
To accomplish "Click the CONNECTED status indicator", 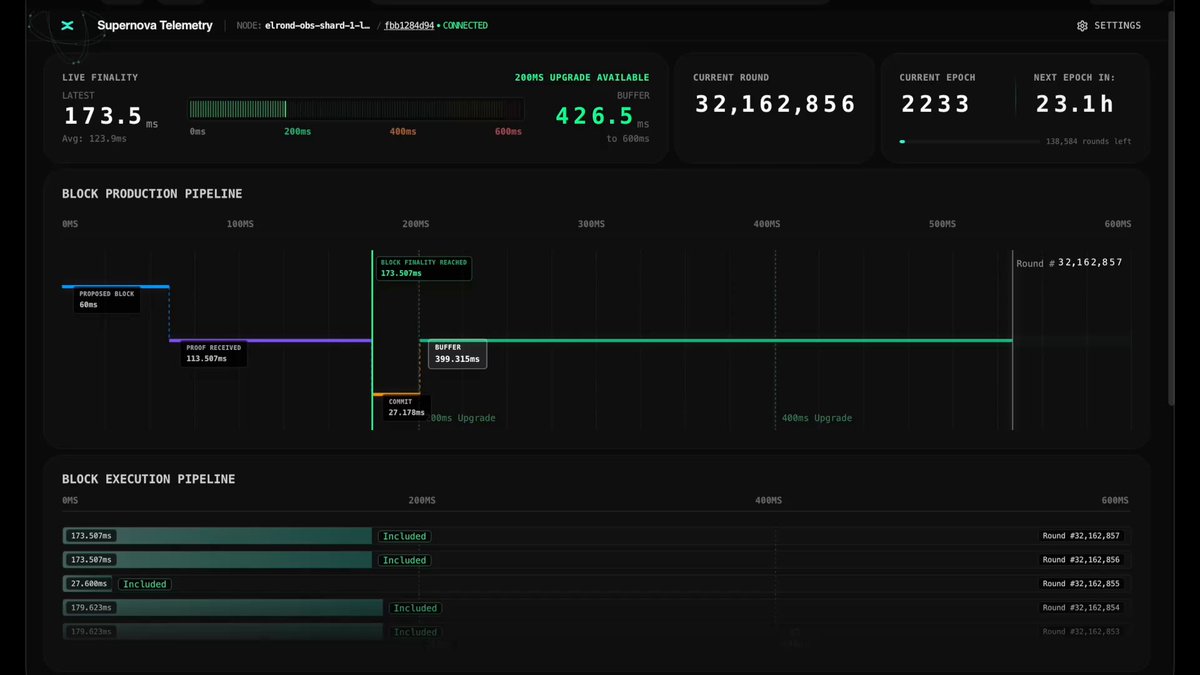I will tap(463, 26).
